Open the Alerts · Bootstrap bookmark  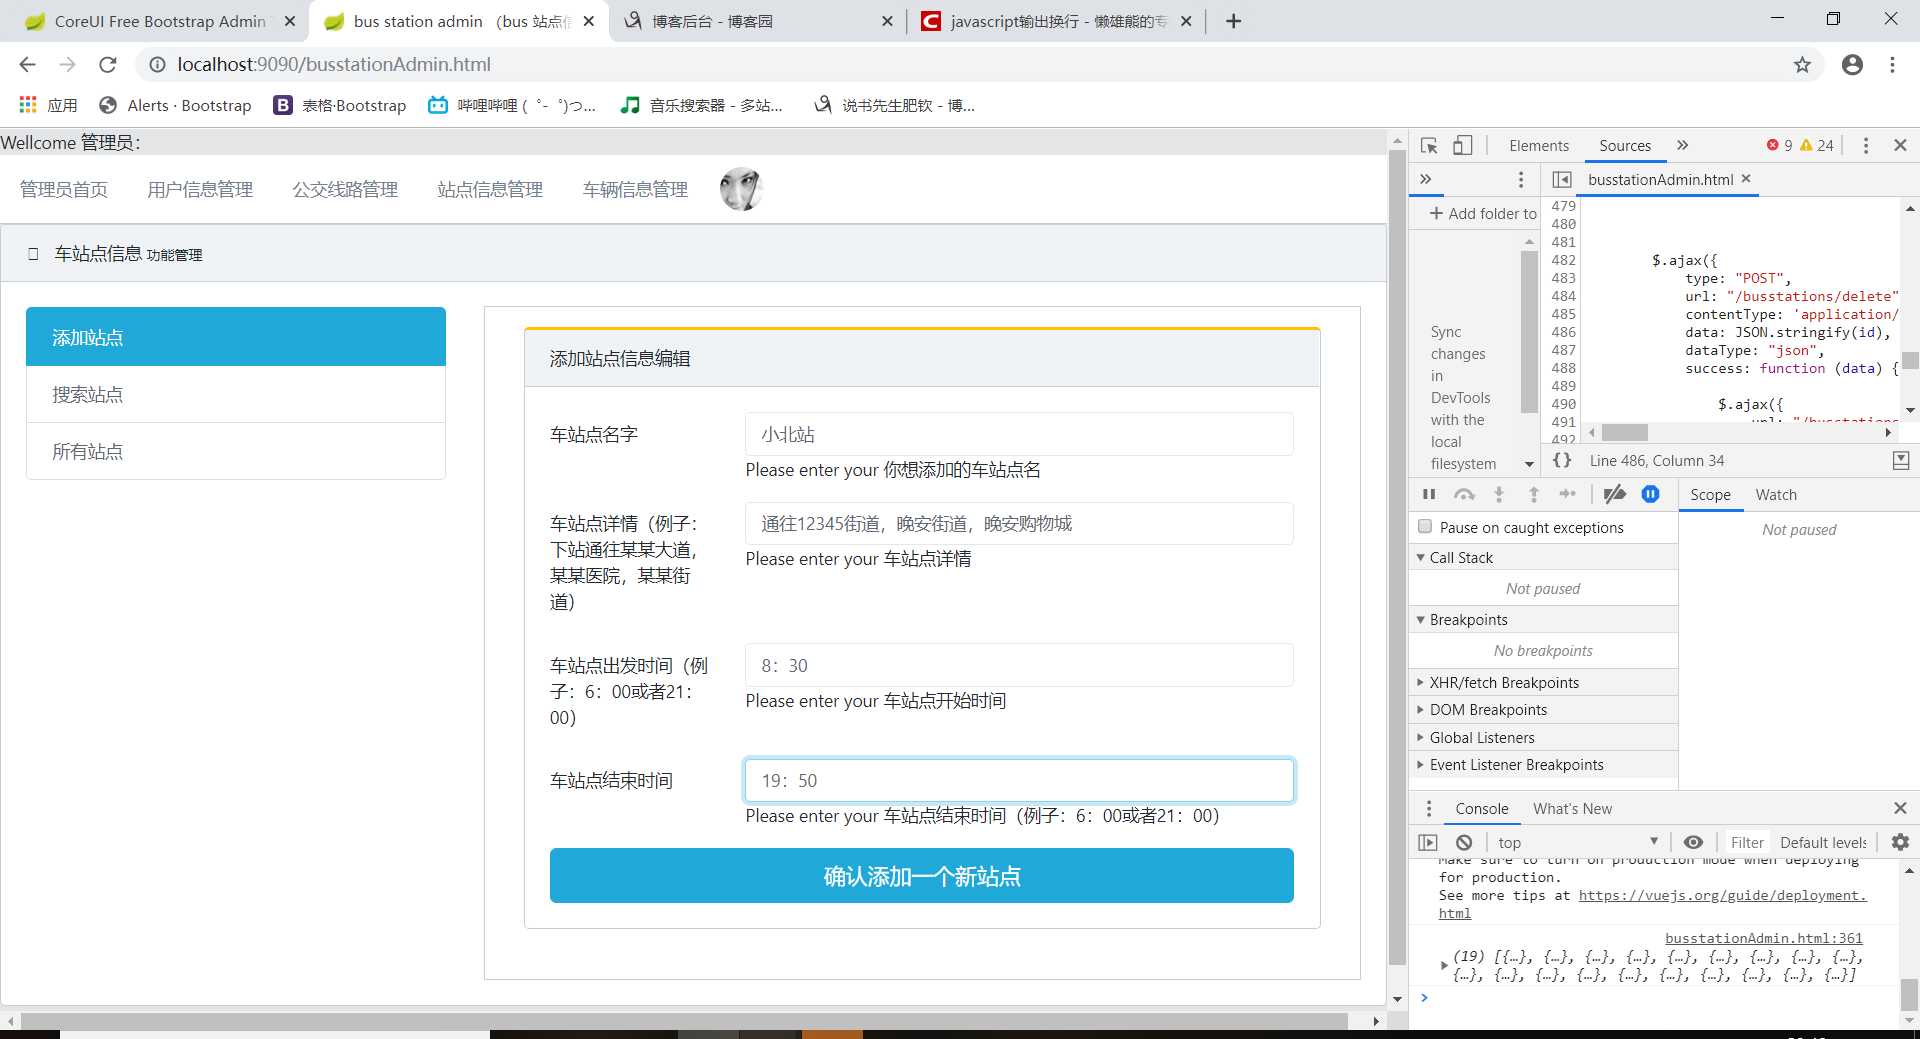coord(175,105)
